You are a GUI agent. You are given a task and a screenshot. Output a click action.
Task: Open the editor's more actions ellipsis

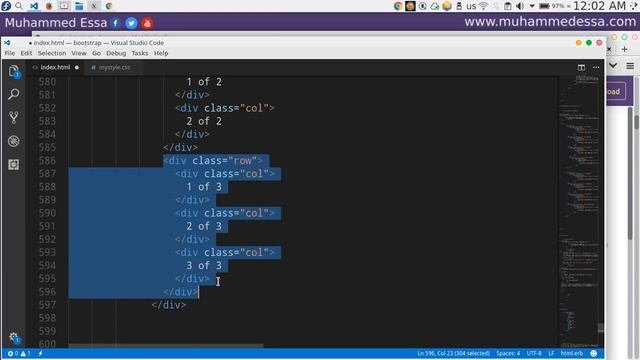(596, 67)
